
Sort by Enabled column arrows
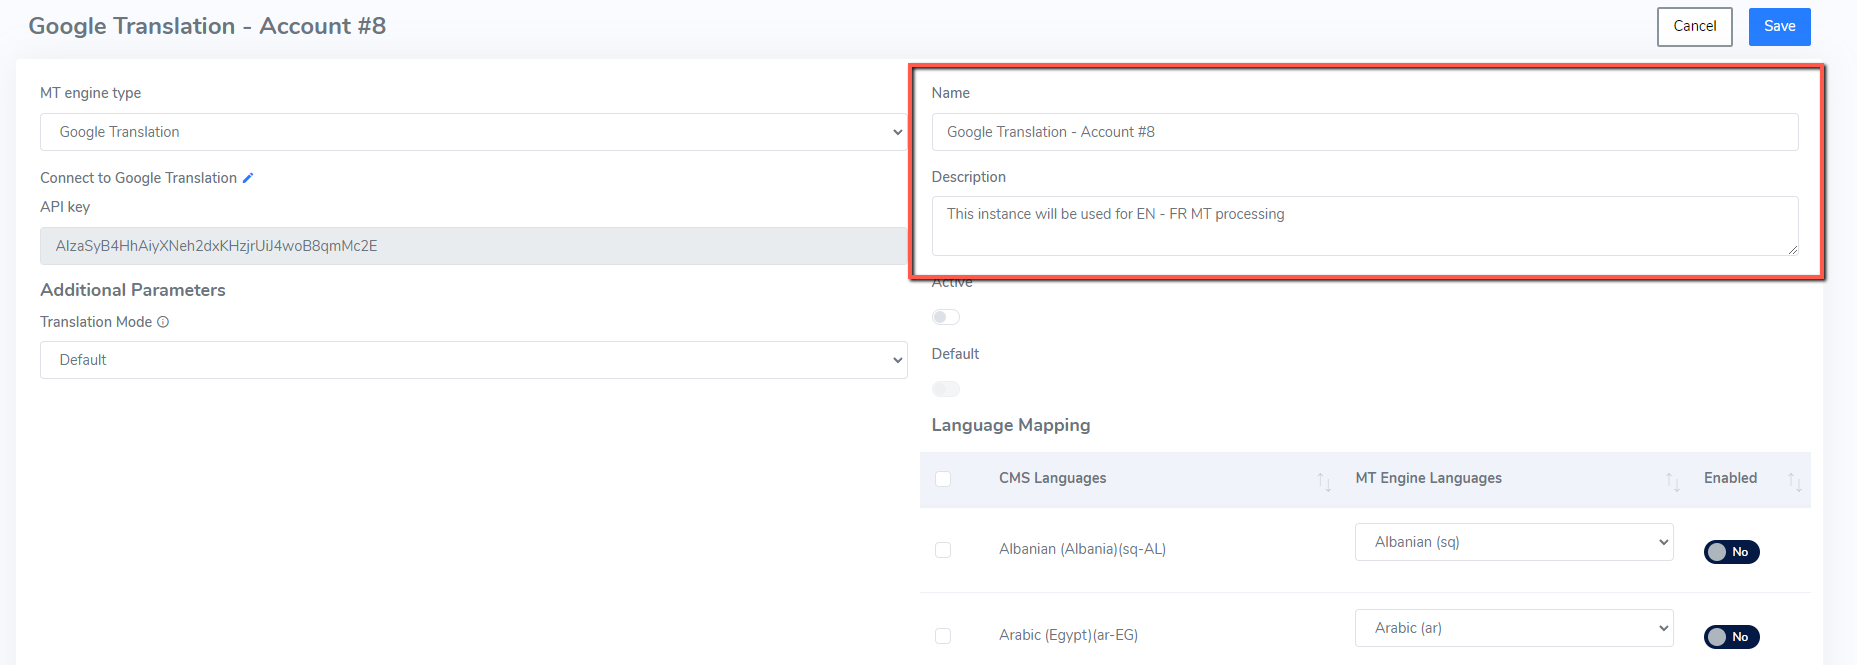1794,481
